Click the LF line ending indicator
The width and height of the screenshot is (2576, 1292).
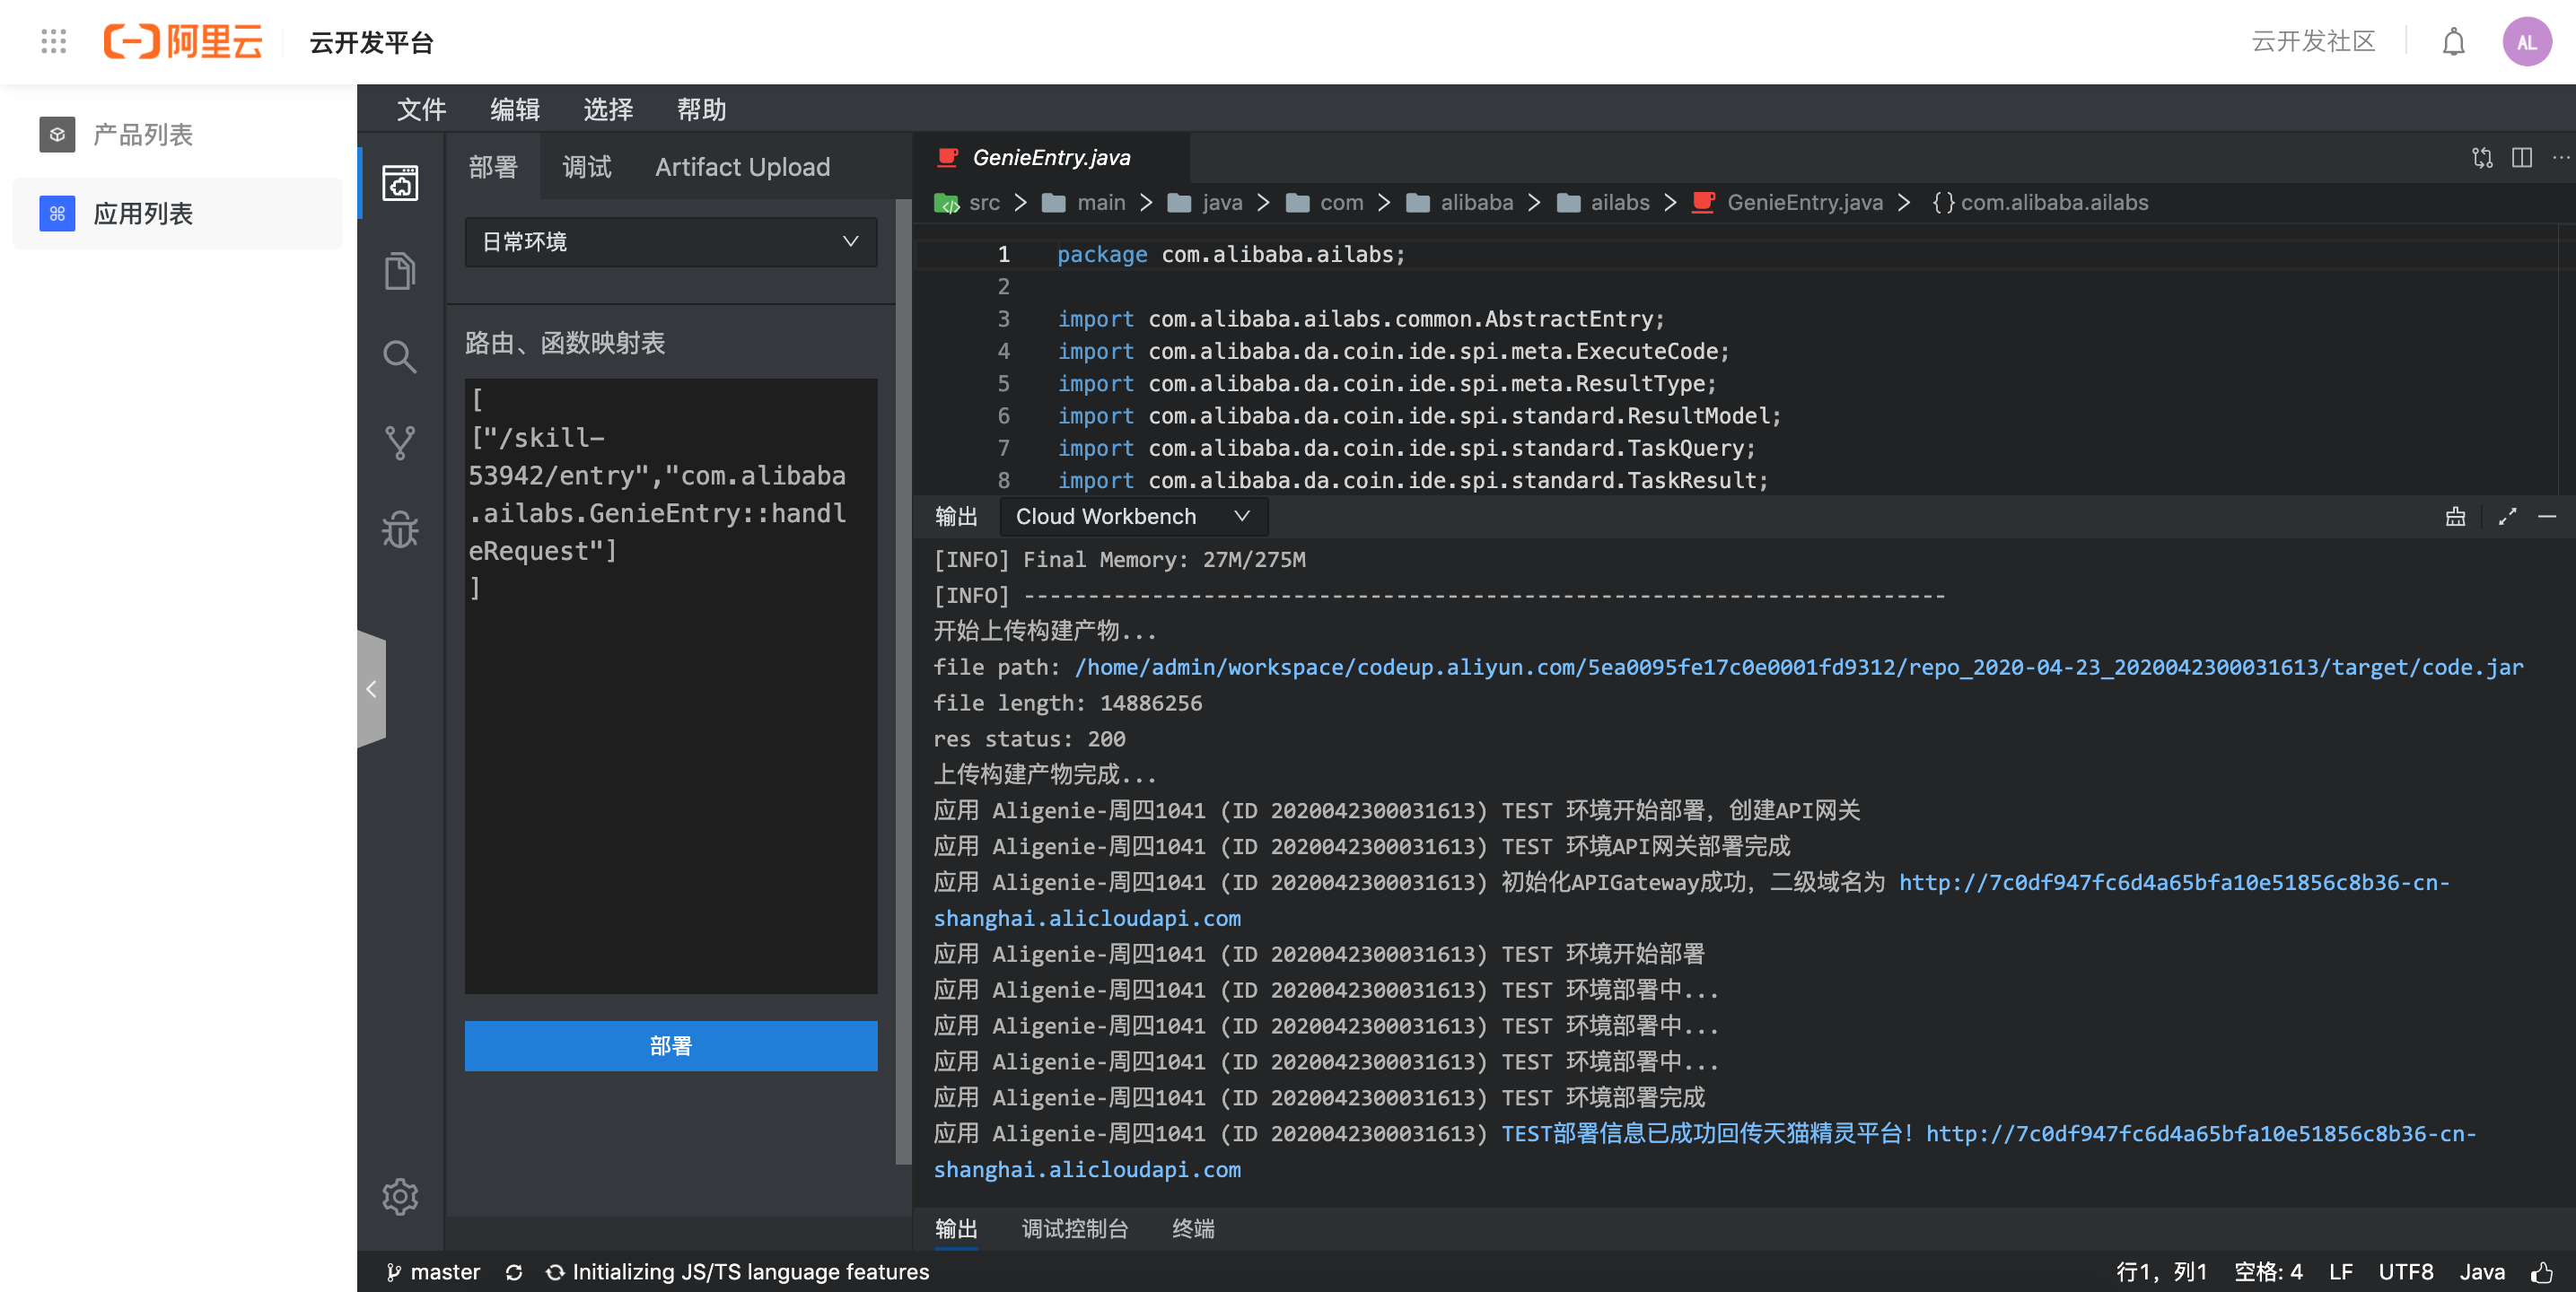point(2340,1272)
